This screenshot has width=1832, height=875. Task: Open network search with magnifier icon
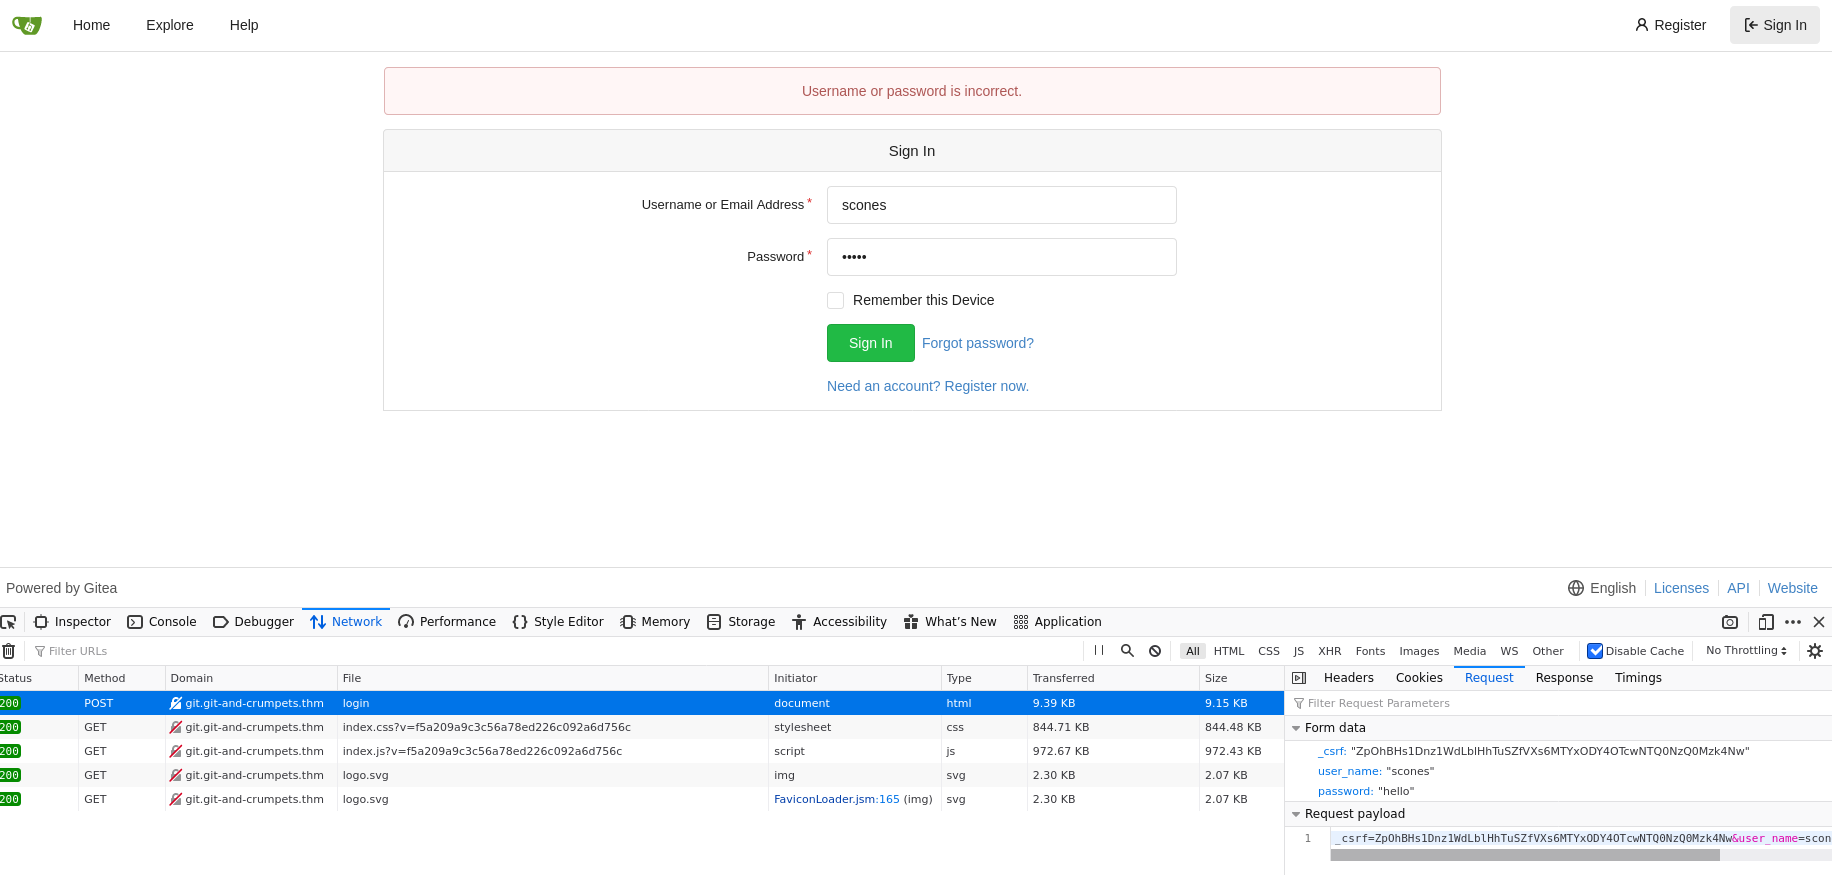(x=1127, y=651)
